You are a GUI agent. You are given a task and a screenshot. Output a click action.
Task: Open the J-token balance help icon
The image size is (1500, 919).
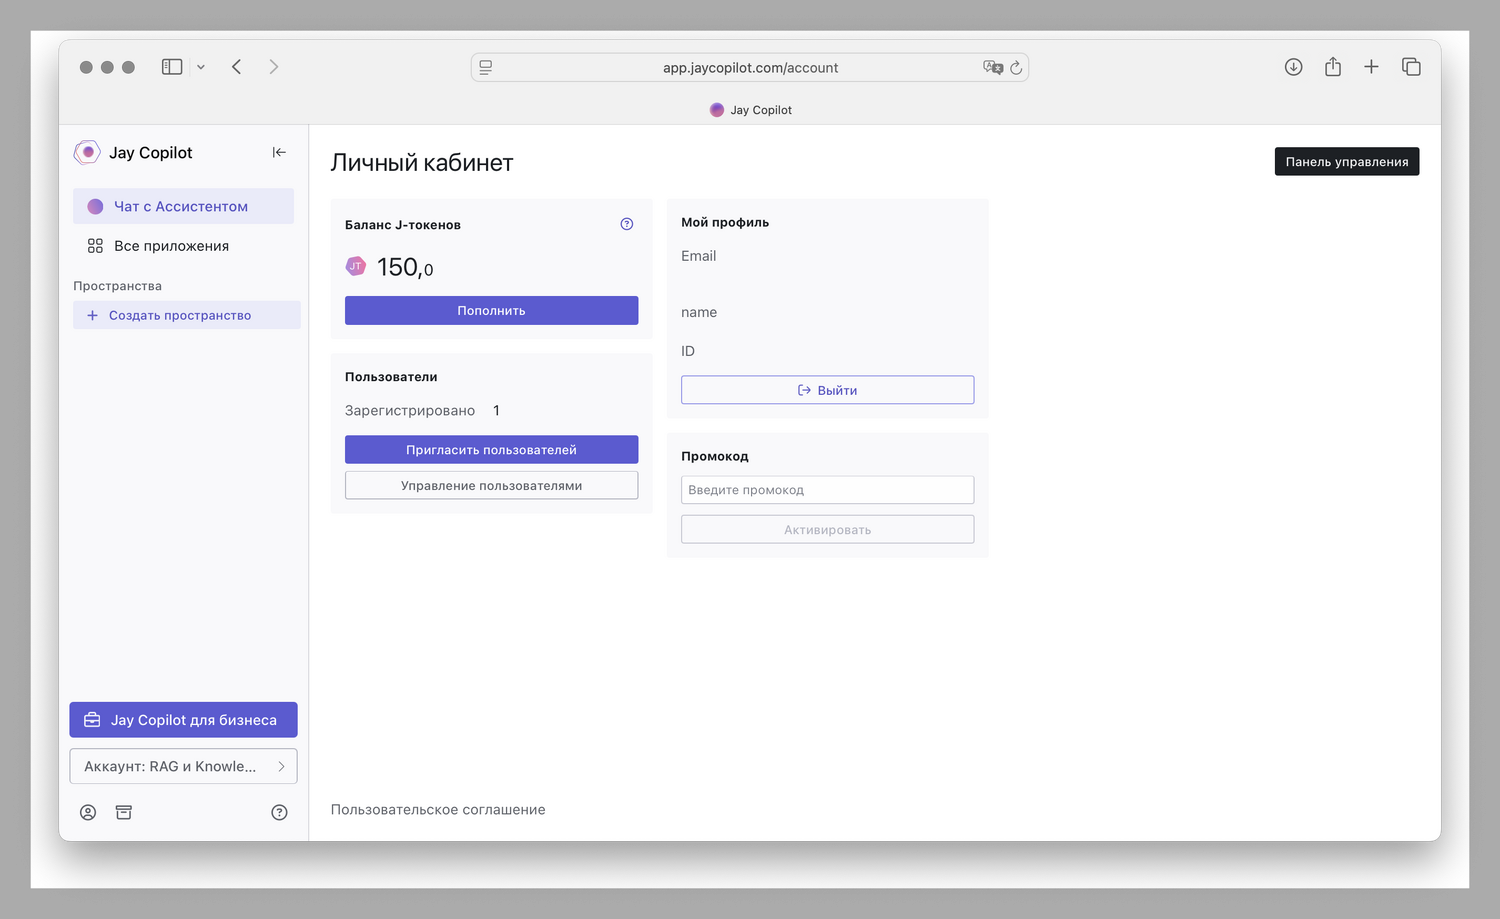click(x=627, y=224)
